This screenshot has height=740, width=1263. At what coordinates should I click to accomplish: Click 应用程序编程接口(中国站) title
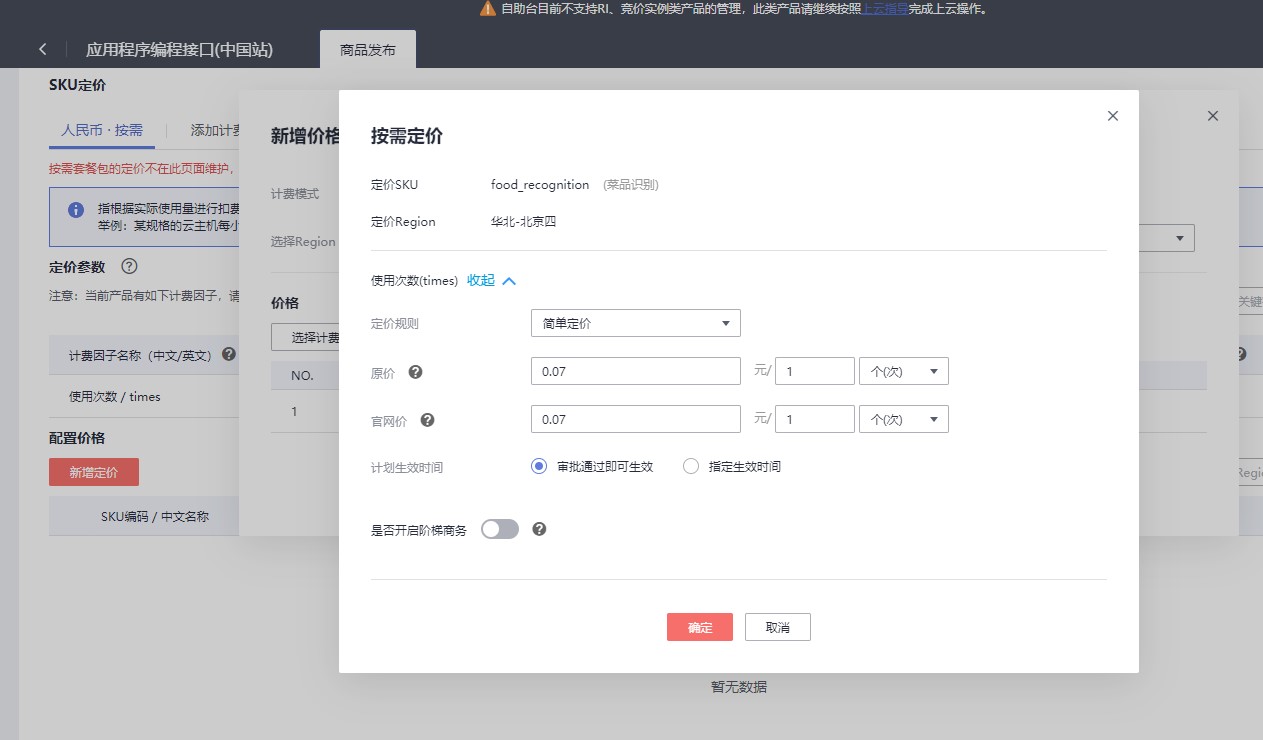click(179, 49)
